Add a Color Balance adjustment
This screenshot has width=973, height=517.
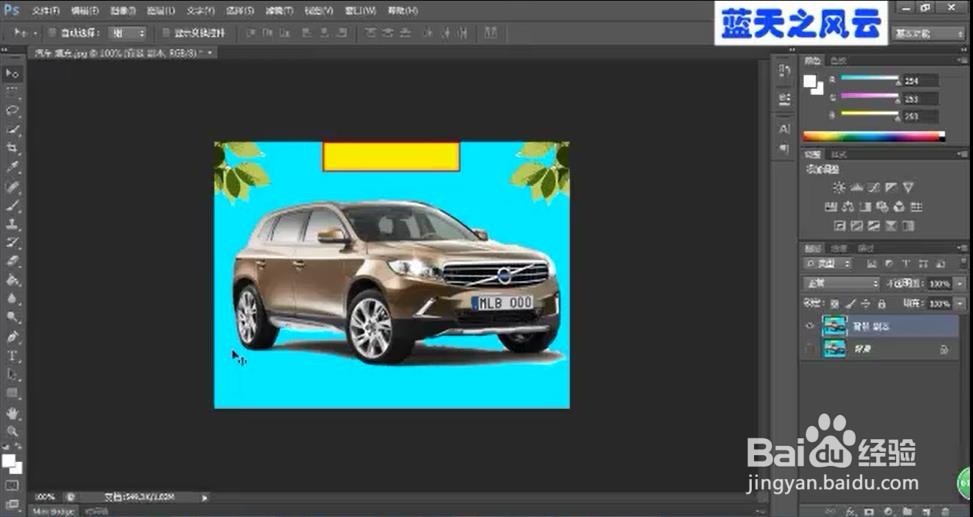tap(848, 207)
